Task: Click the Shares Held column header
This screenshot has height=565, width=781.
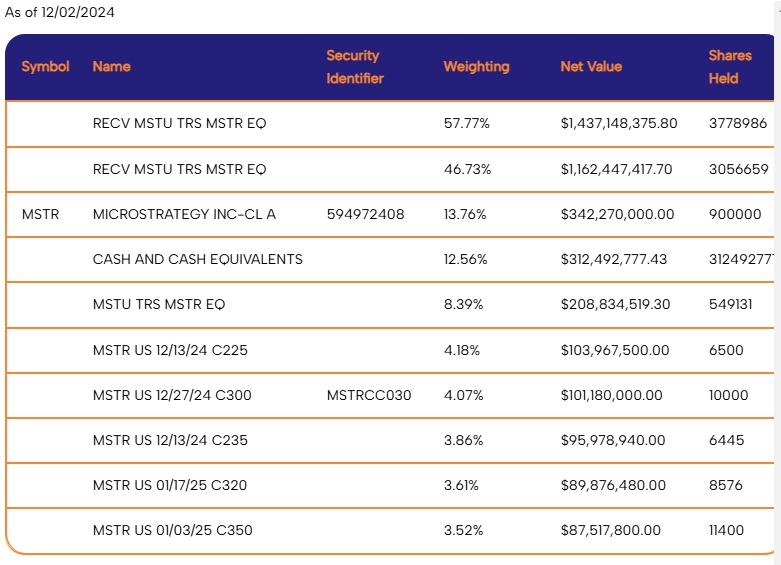Action: [x=730, y=67]
